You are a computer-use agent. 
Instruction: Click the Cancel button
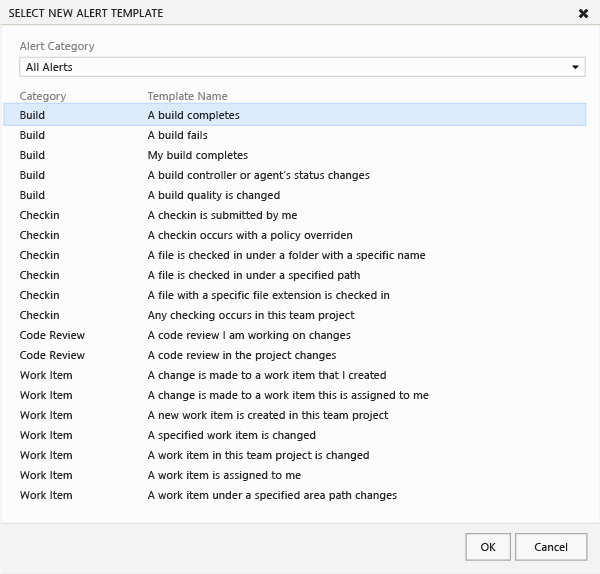click(x=551, y=547)
